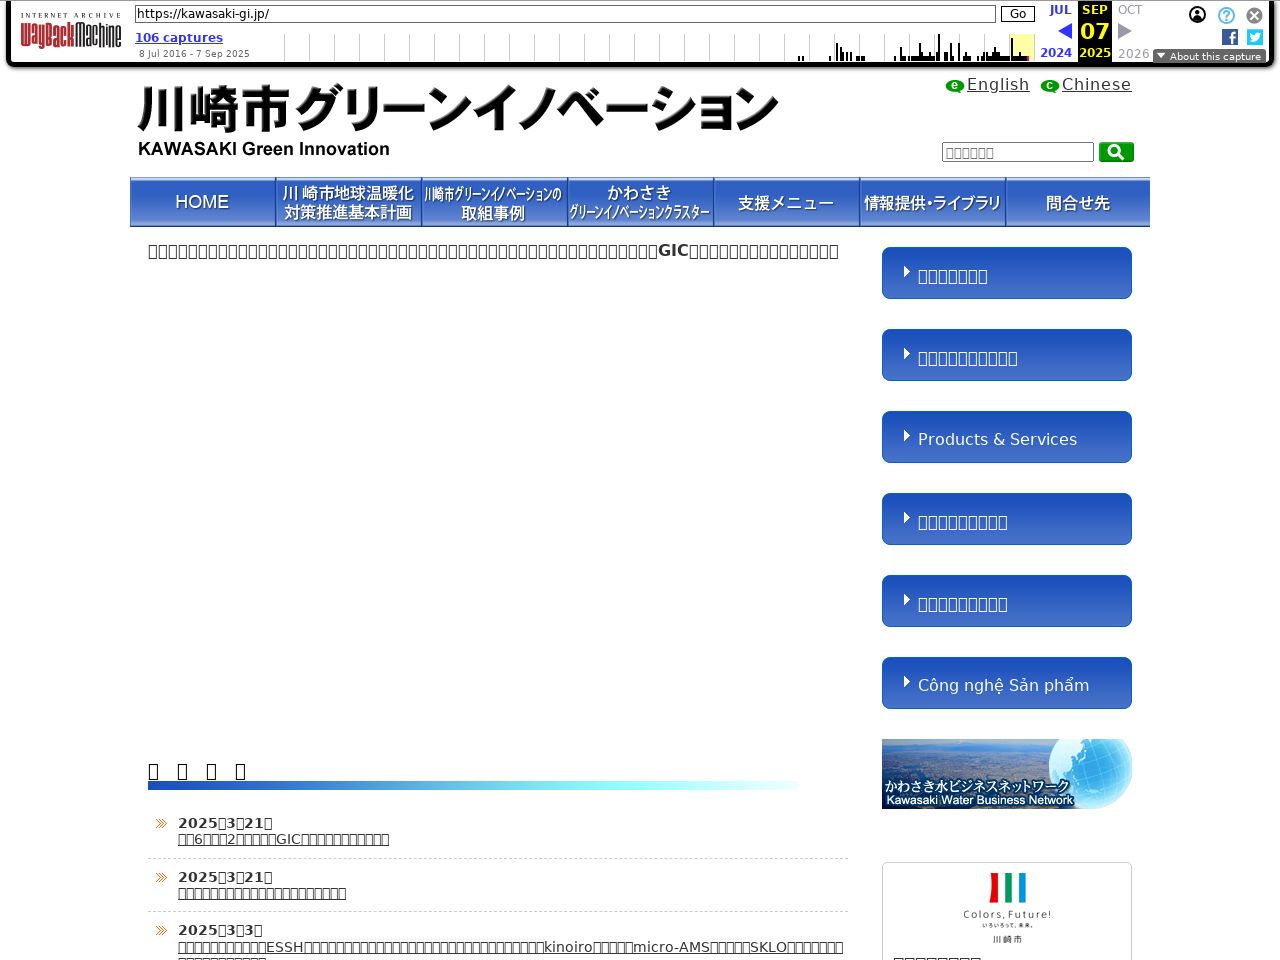Expand the Products & Services panel
1280x960 pixels.
(1006, 438)
